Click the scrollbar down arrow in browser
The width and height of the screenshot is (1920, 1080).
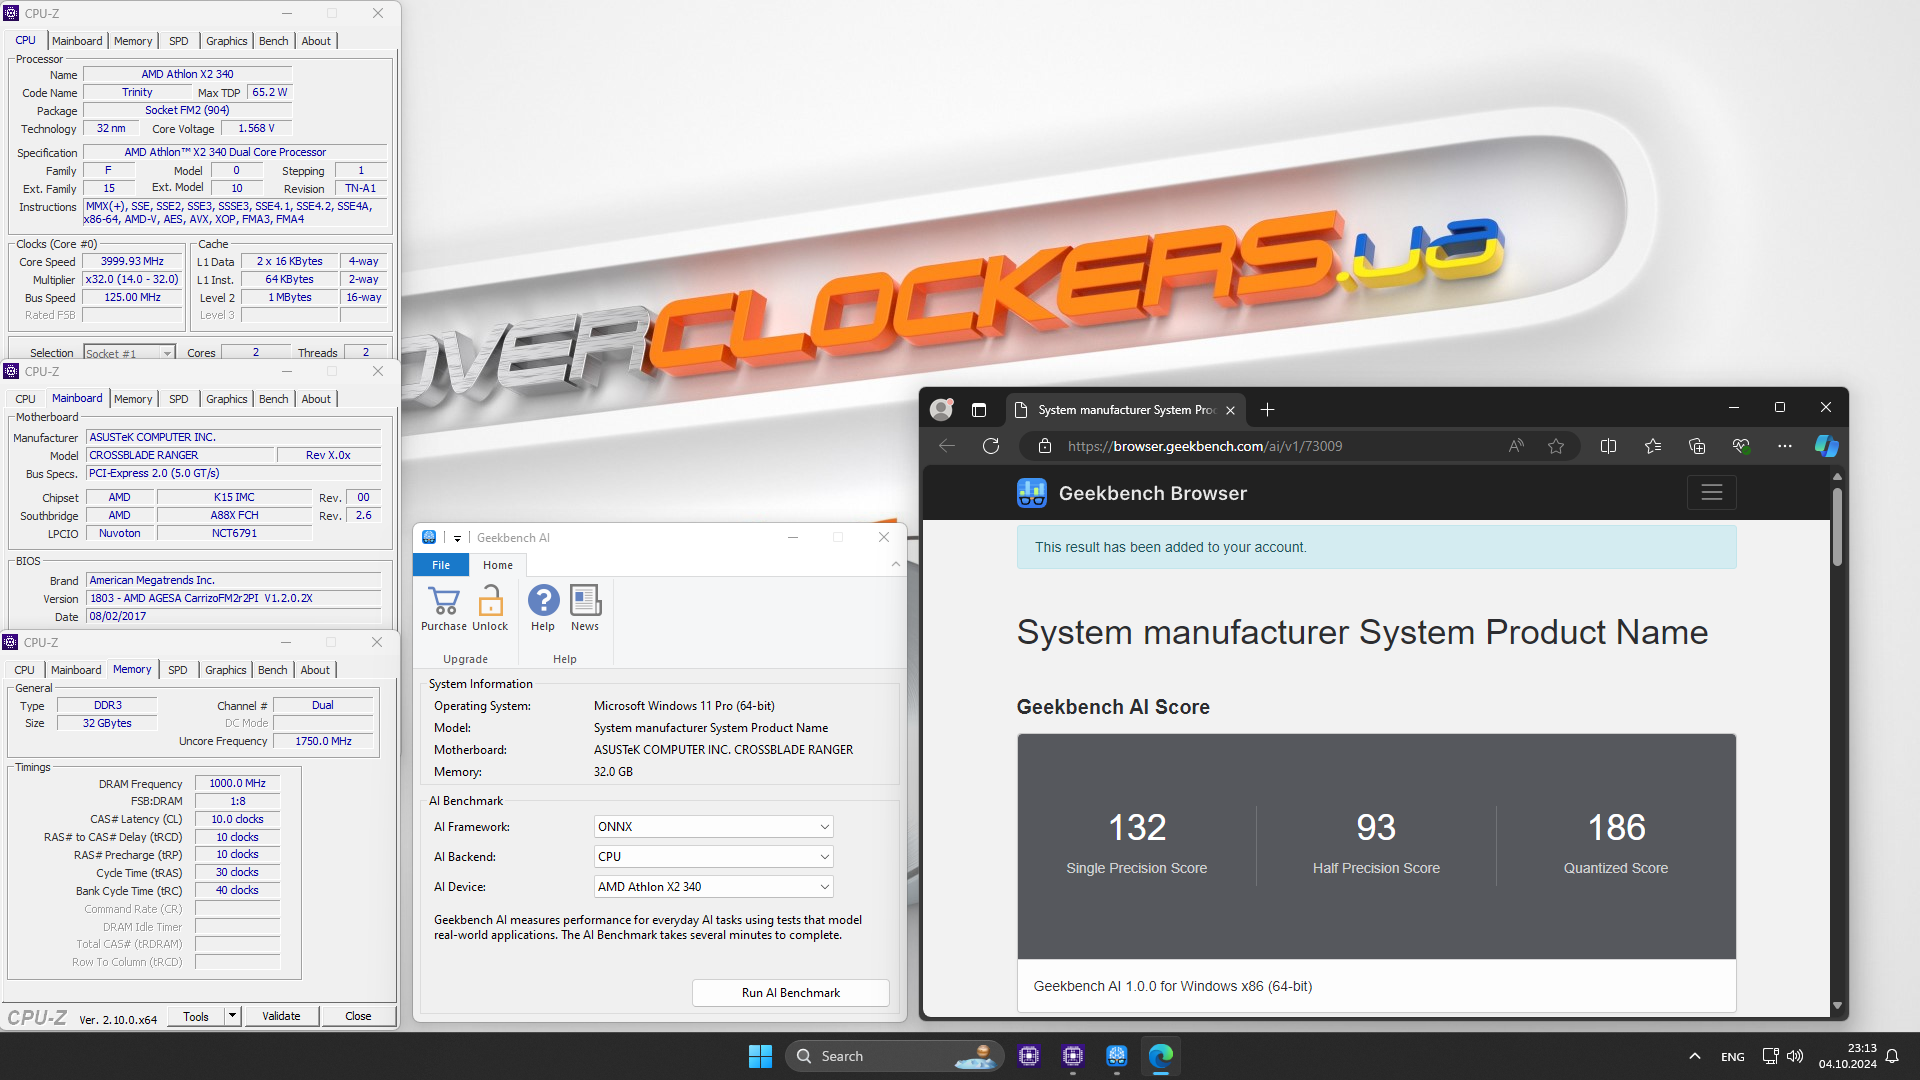tap(1837, 1006)
